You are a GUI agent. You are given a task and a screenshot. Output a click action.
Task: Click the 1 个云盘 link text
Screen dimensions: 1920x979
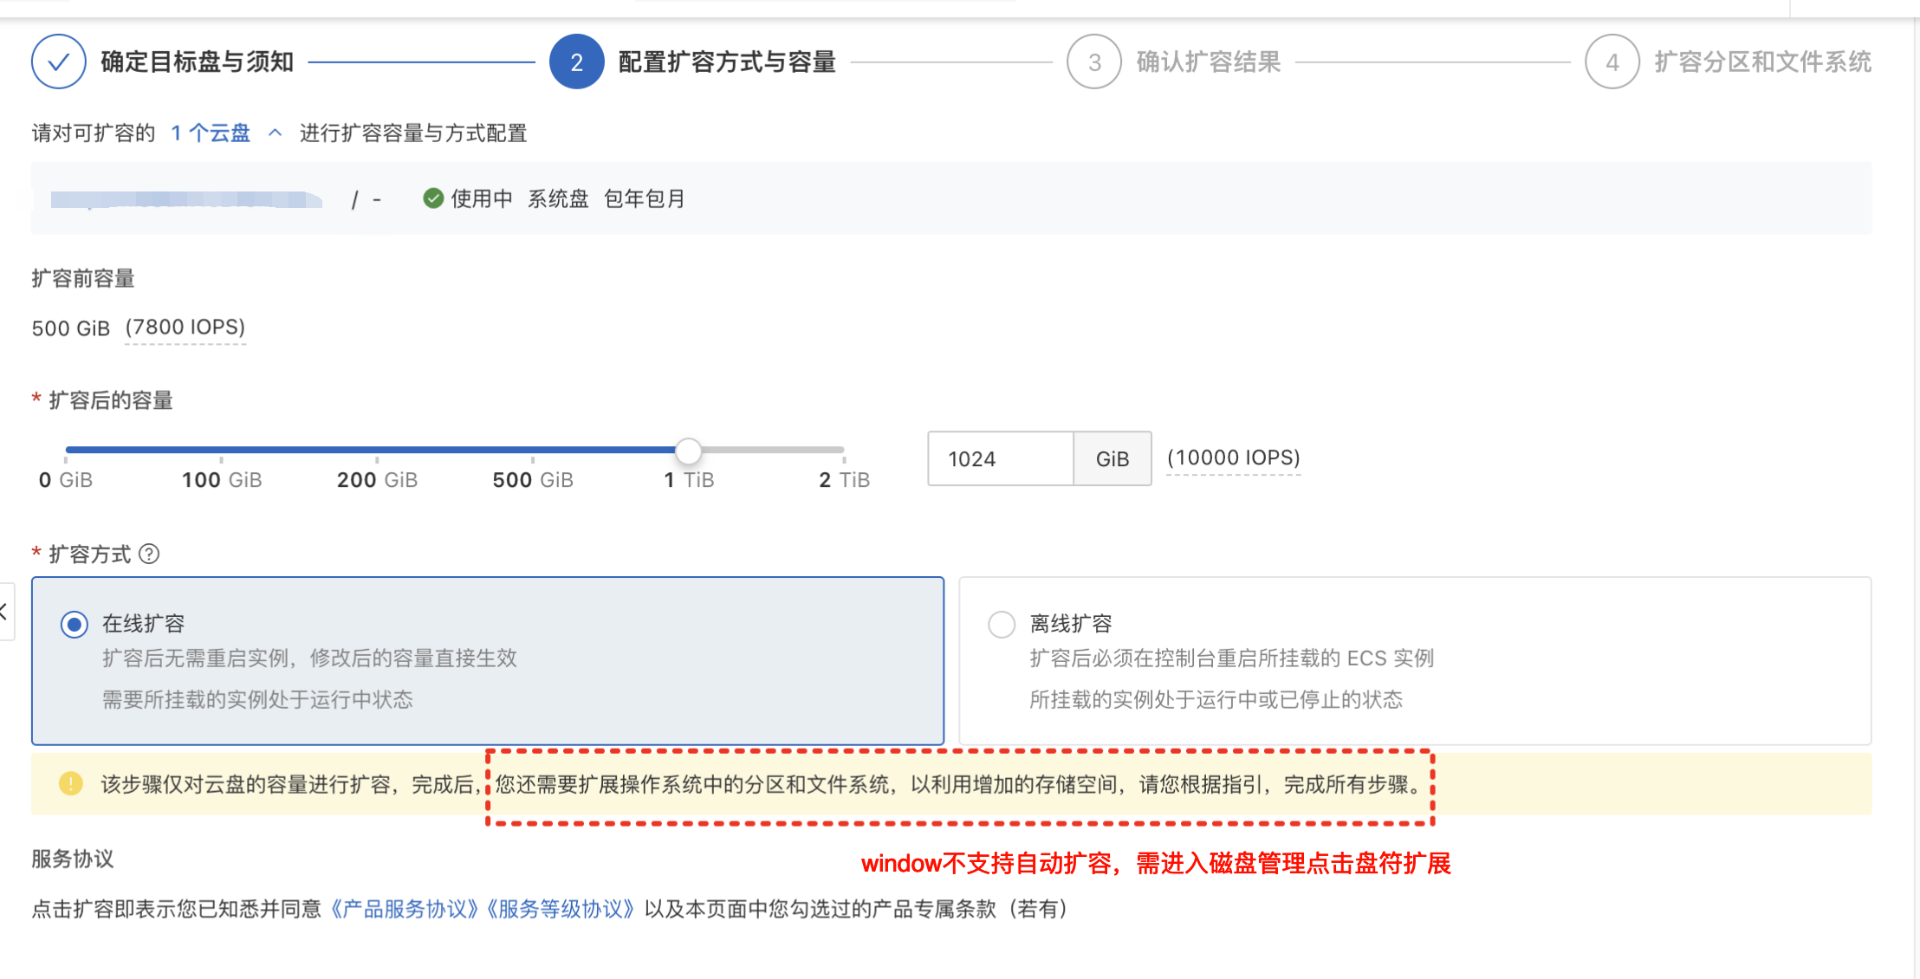[211, 133]
